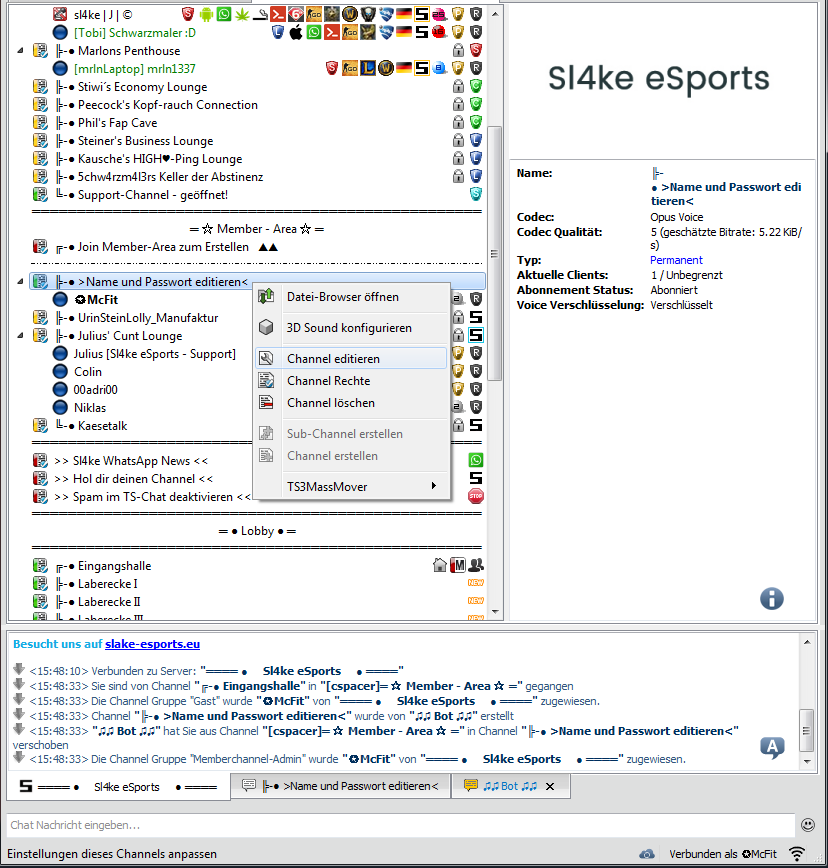828x868 pixels.
Task: Select the Kaesetalk channel
Action: click(102, 426)
